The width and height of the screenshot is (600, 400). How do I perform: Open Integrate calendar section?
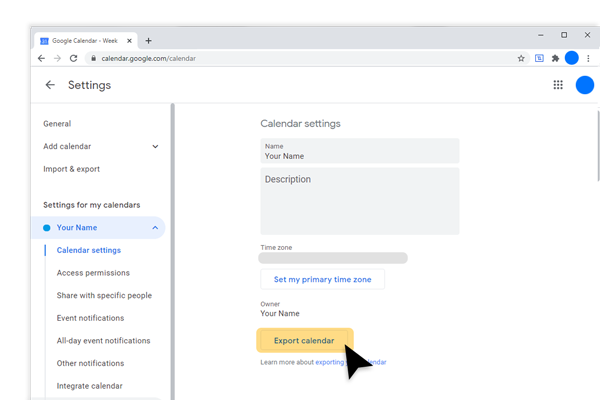(x=90, y=385)
